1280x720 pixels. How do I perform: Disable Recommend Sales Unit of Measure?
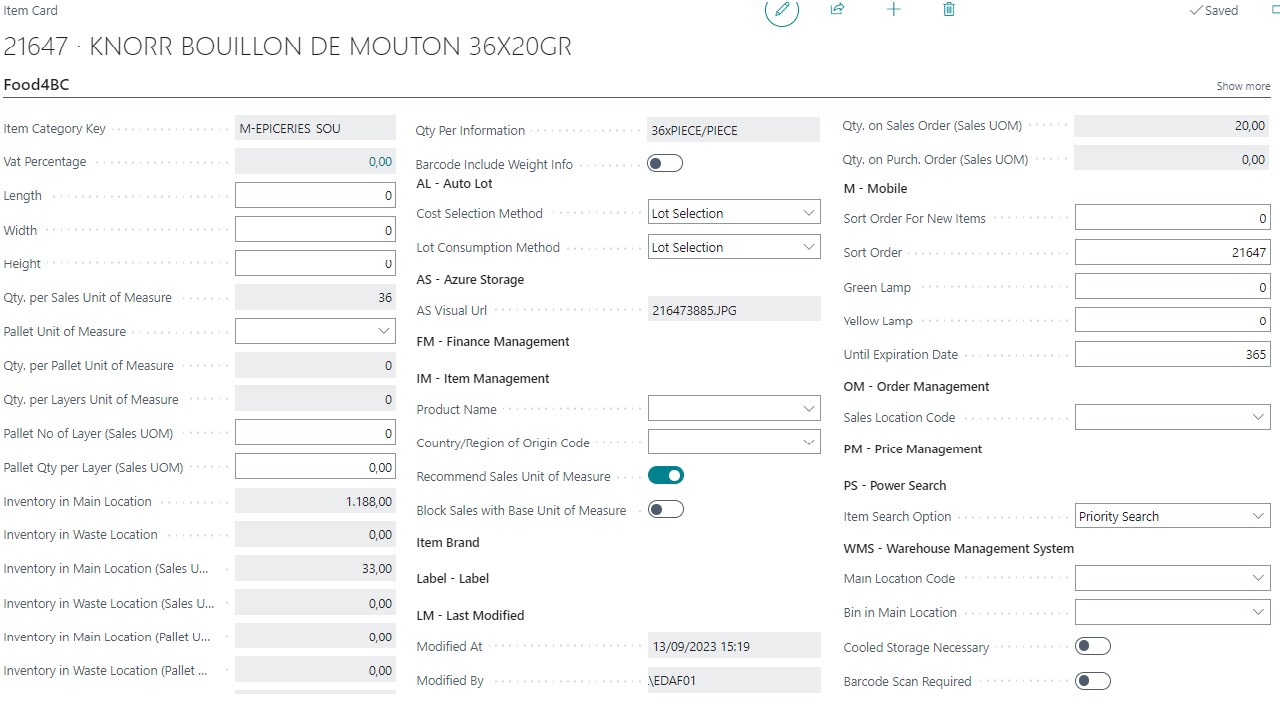pos(665,475)
